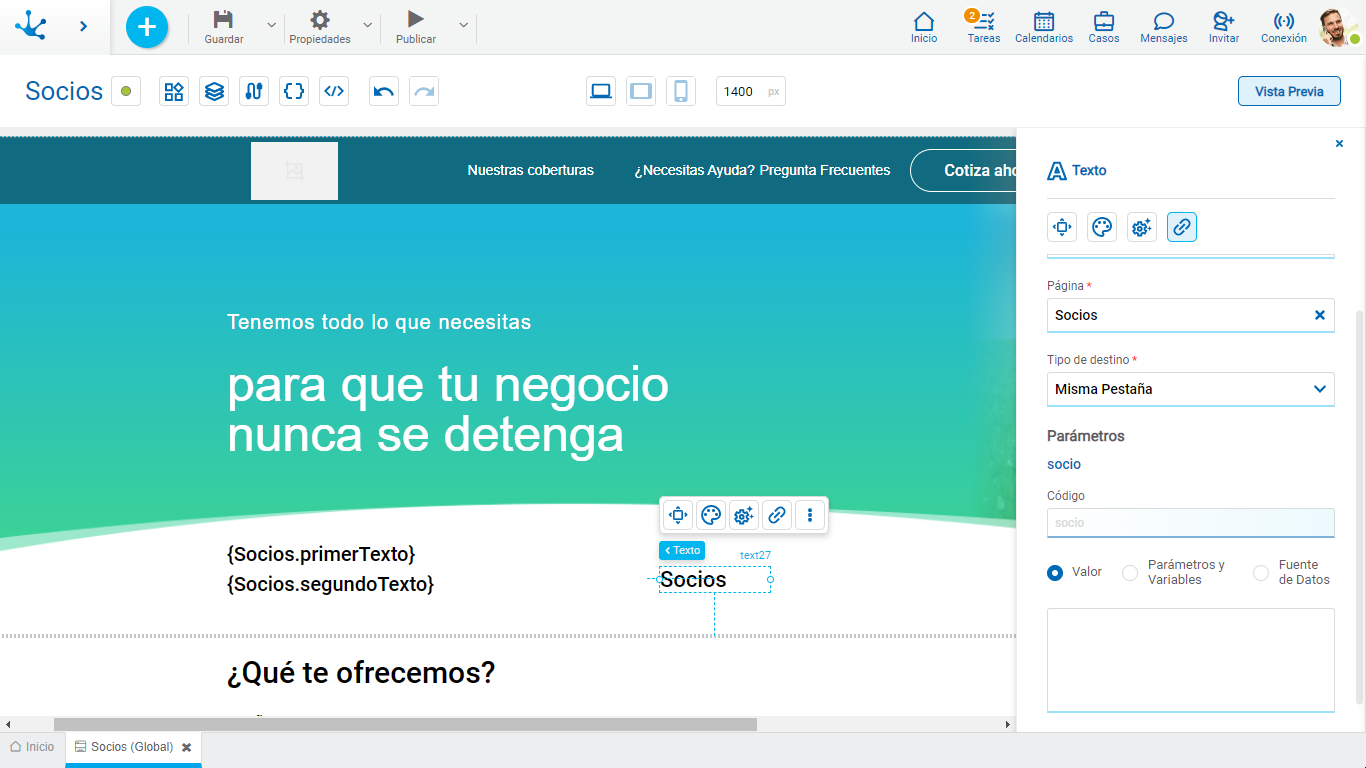Check the Conexión status icon

1284,21
